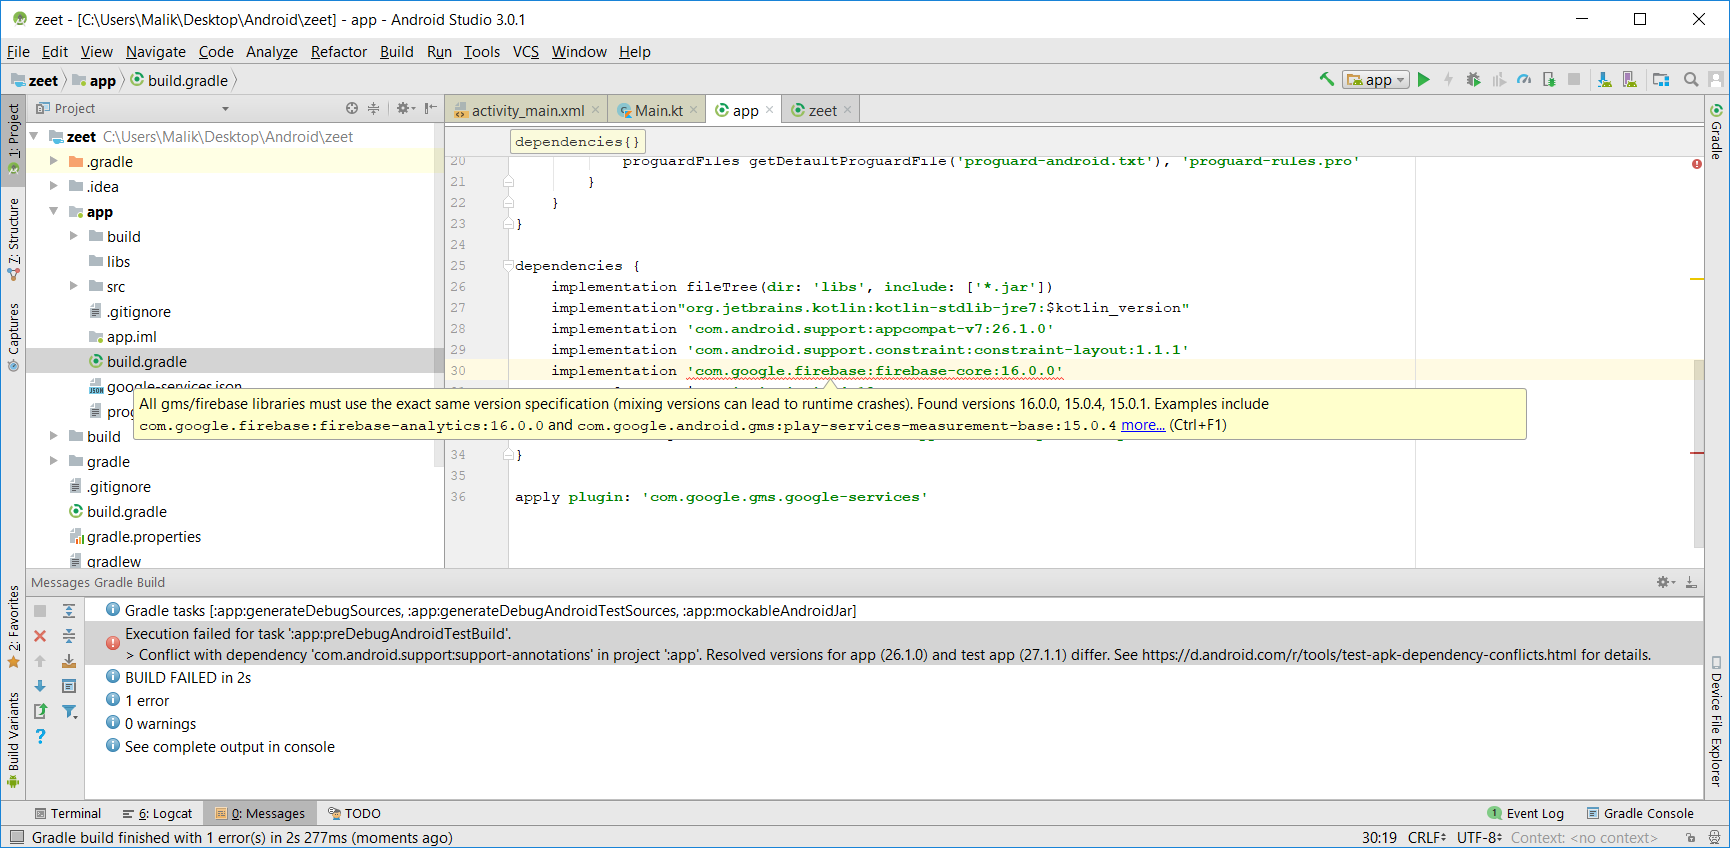This screenshot has height=848, width=1730.
Task: Attach debugger to Android process
Action: tap(1549, 80)
